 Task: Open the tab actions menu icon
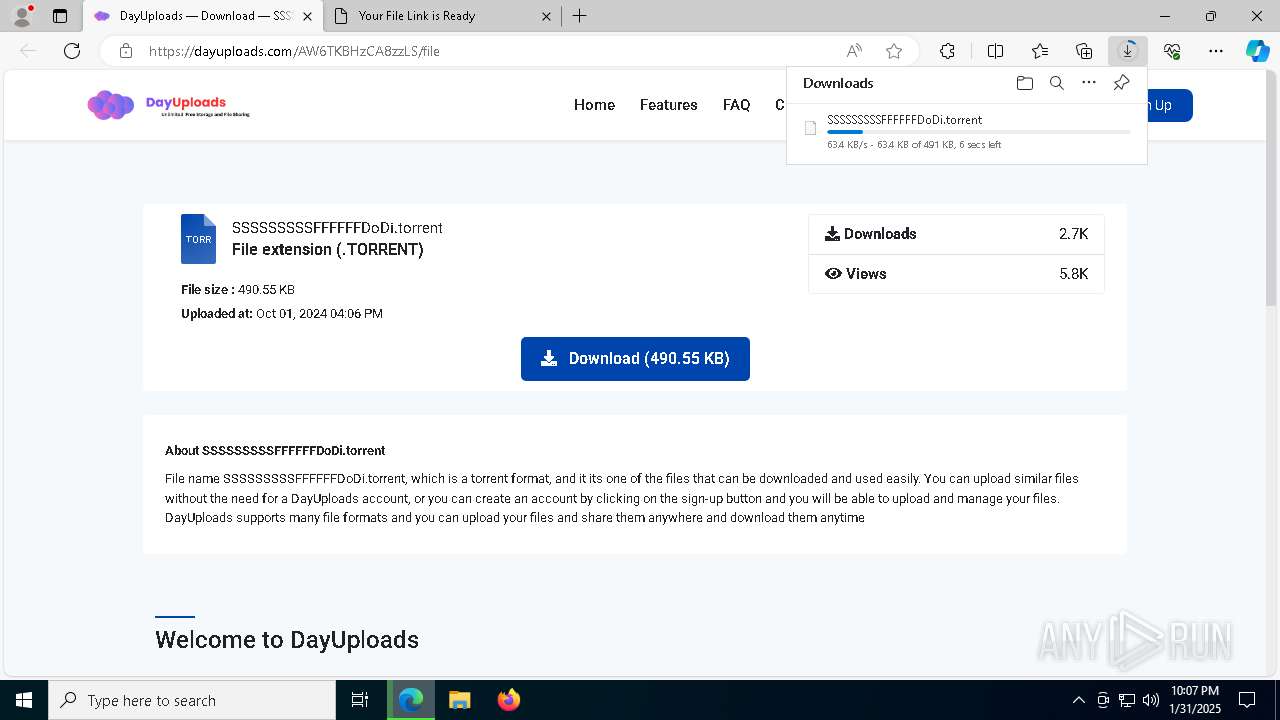(60, 16)
